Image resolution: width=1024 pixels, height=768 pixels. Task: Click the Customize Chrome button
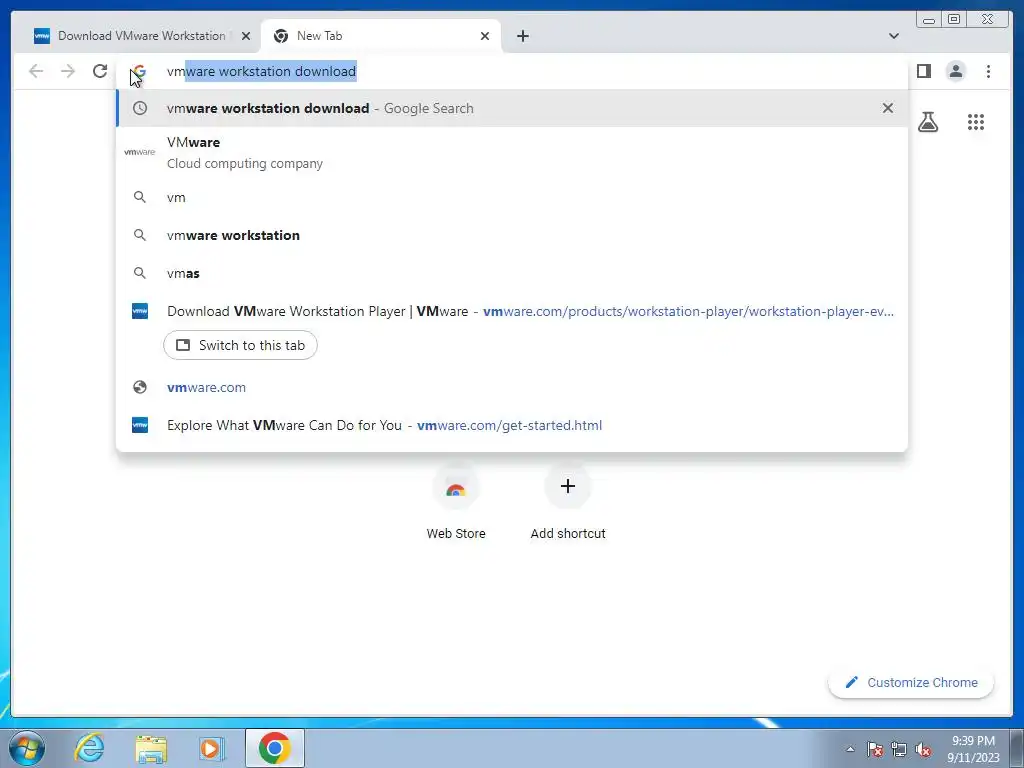tap(911, 682)
